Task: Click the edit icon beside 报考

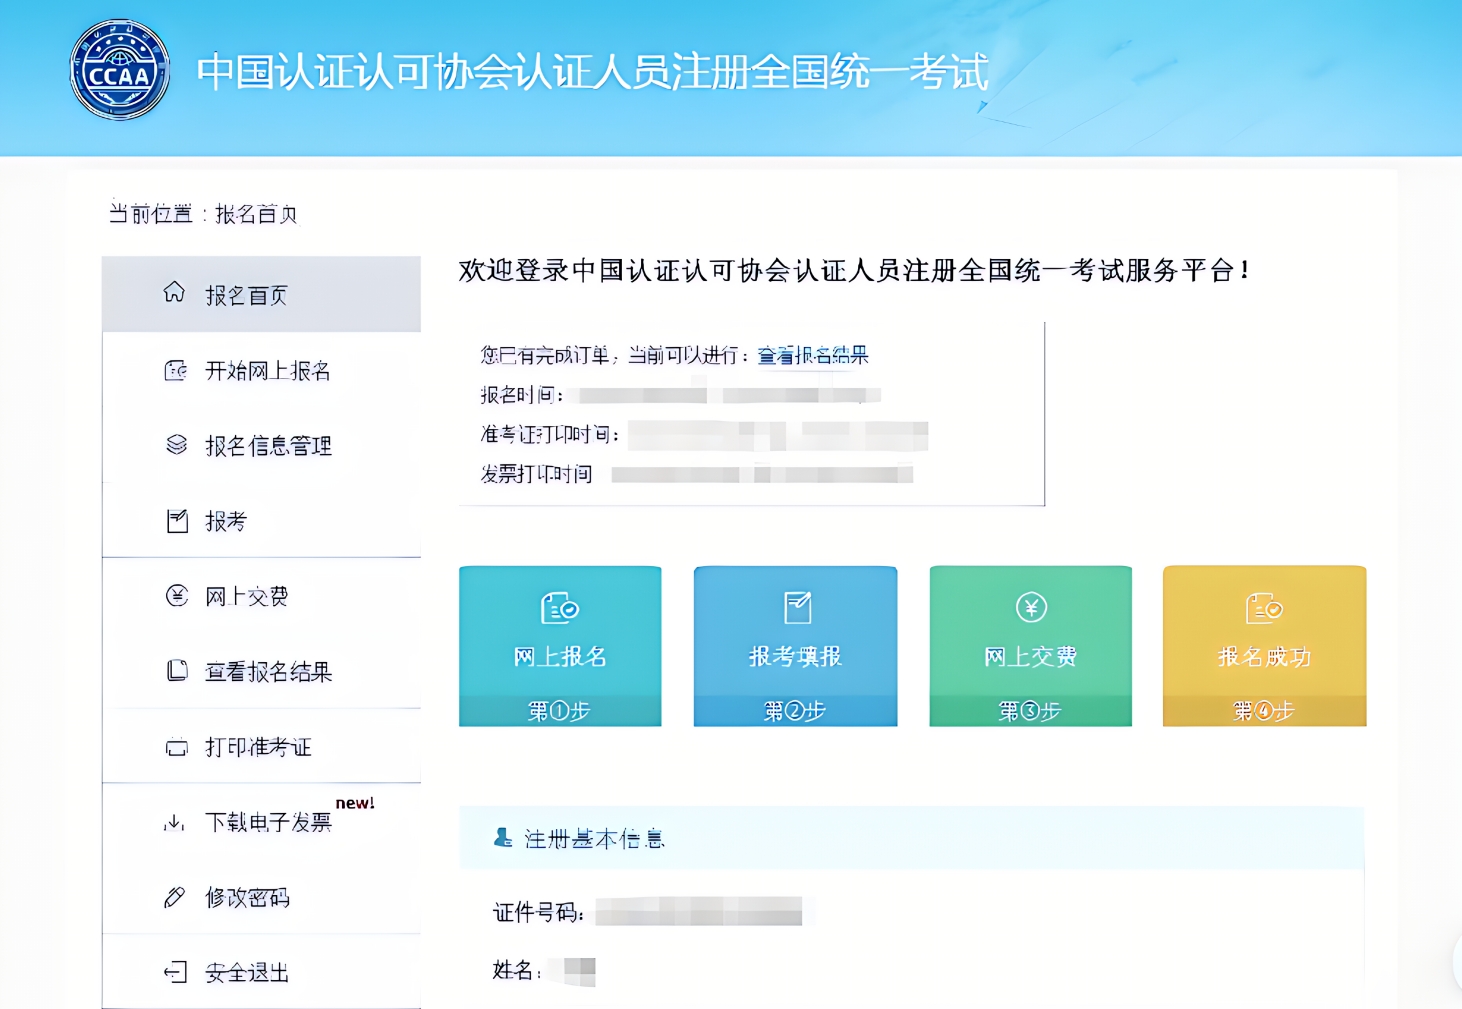Action: tap(177, 521)
